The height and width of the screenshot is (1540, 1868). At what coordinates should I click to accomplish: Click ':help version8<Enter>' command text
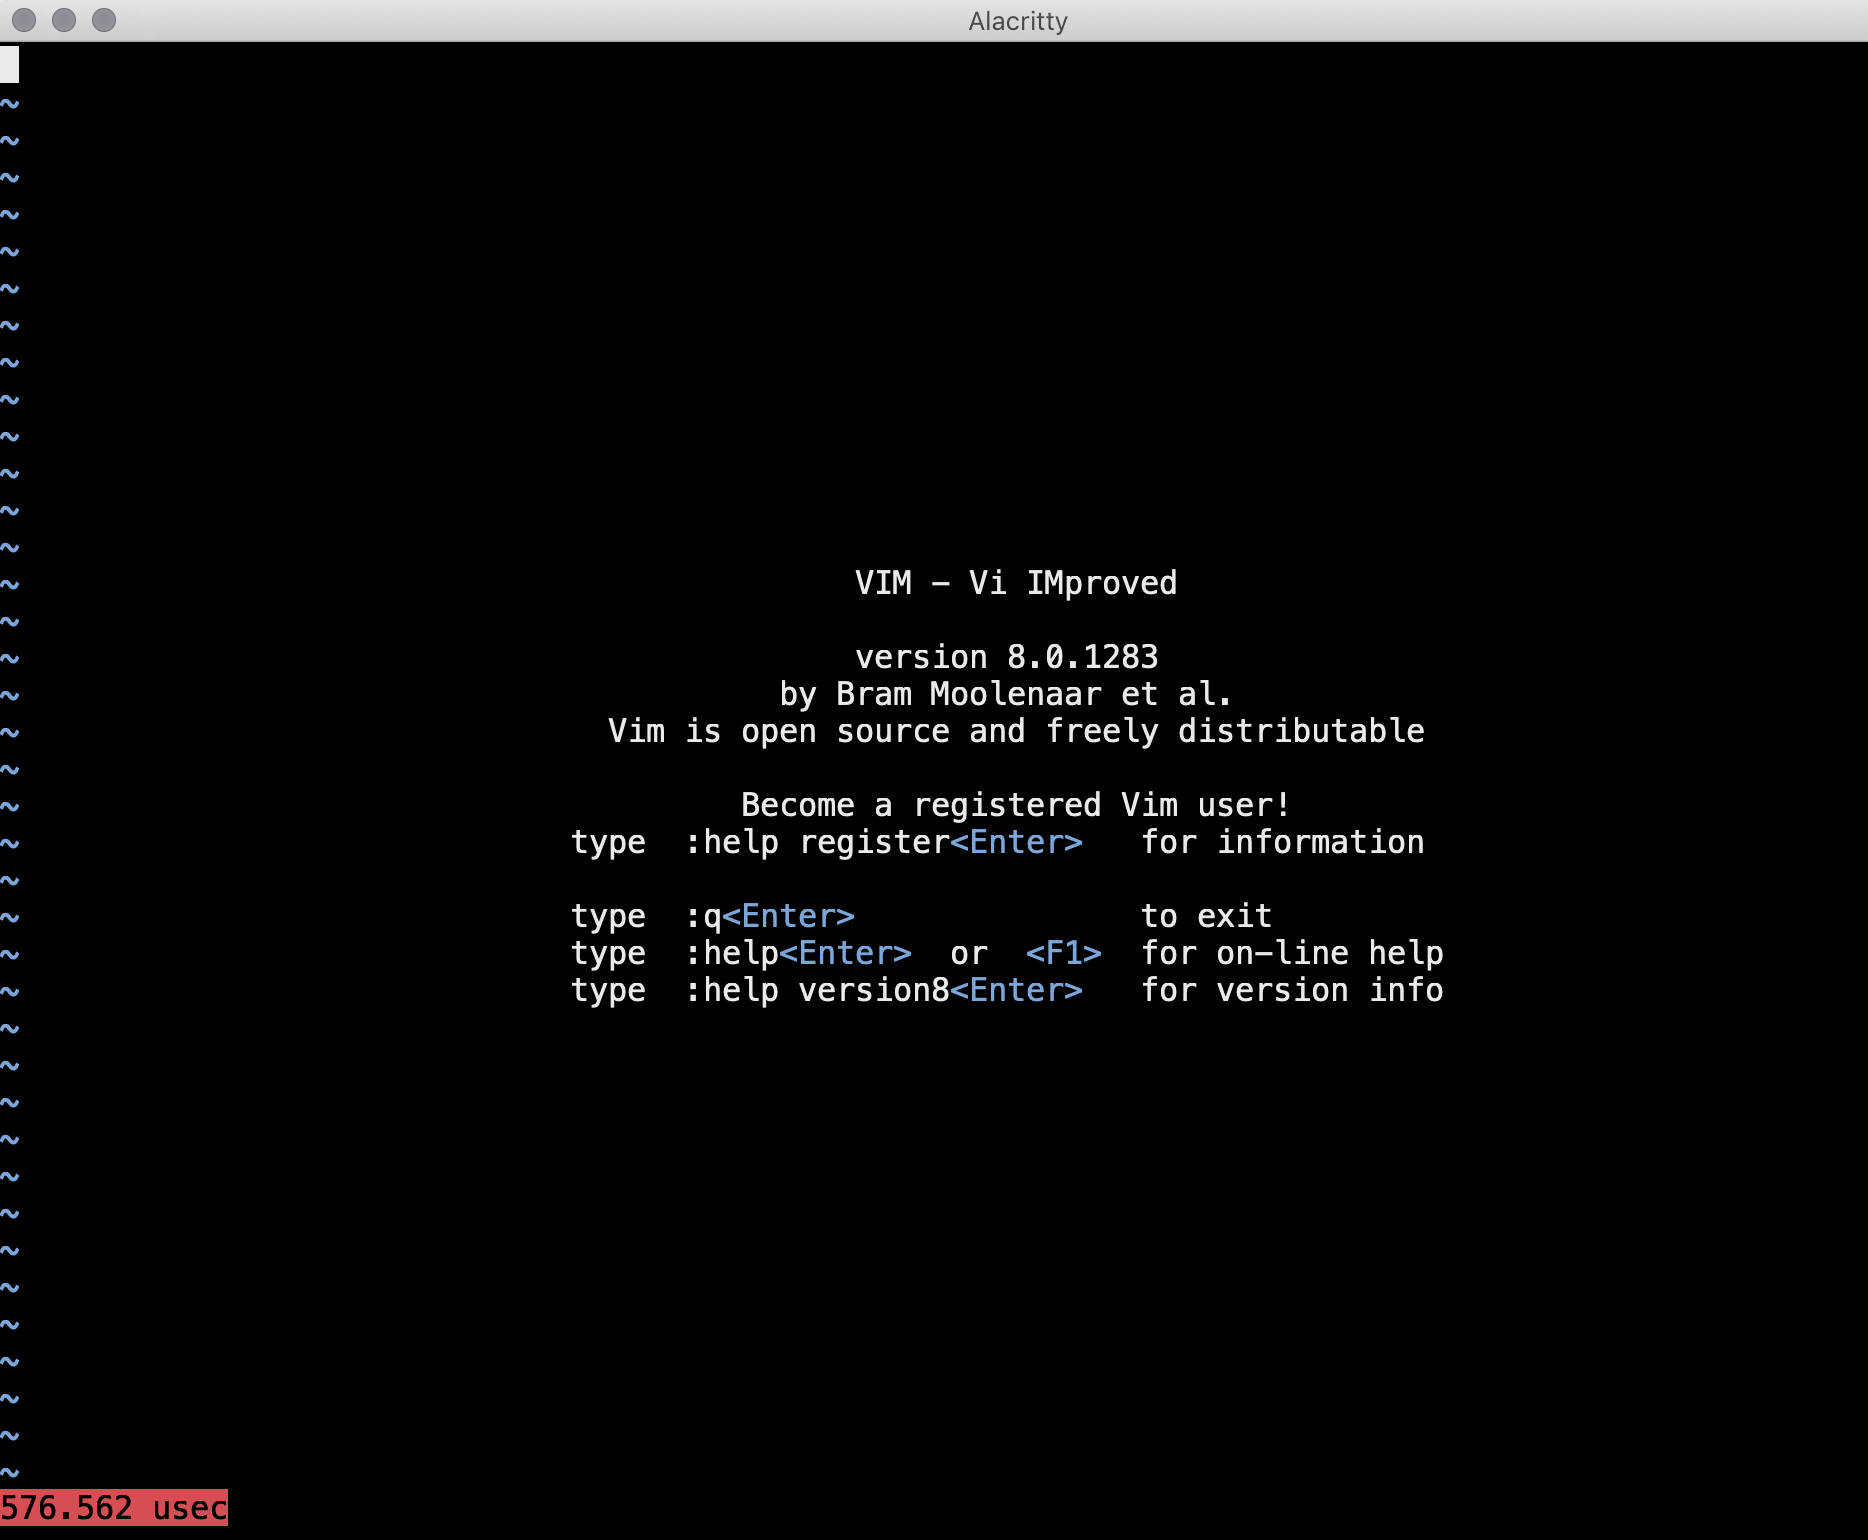tap(884, 990)
